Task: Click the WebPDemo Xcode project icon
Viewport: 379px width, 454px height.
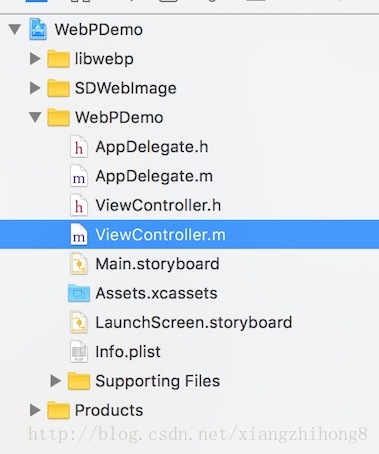Action: coord(38,29)
